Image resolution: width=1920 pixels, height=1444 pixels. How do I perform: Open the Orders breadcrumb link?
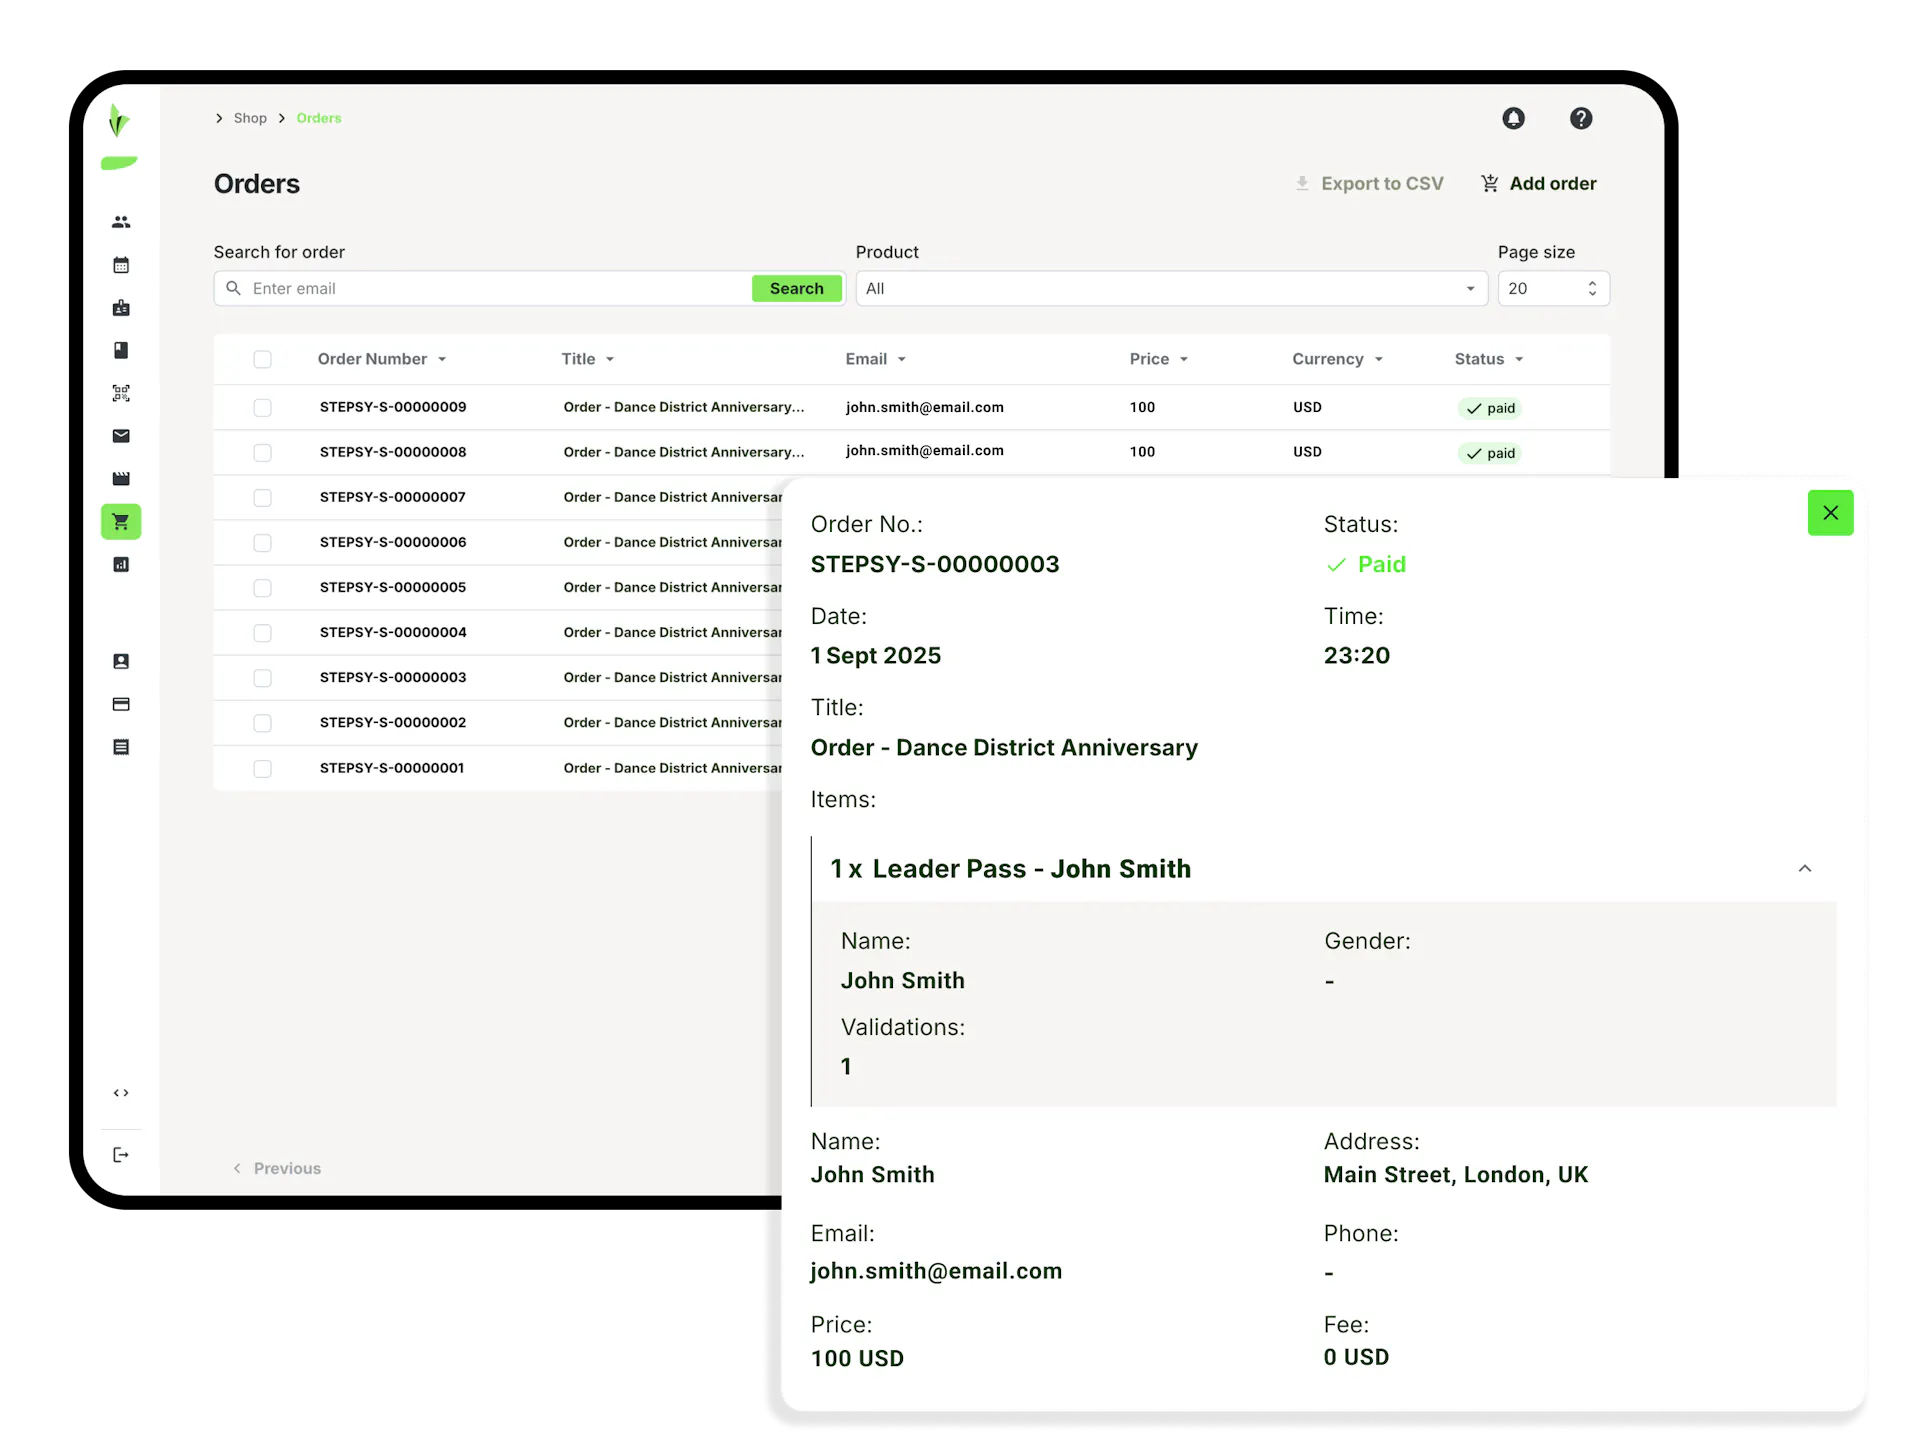point(318,118)
